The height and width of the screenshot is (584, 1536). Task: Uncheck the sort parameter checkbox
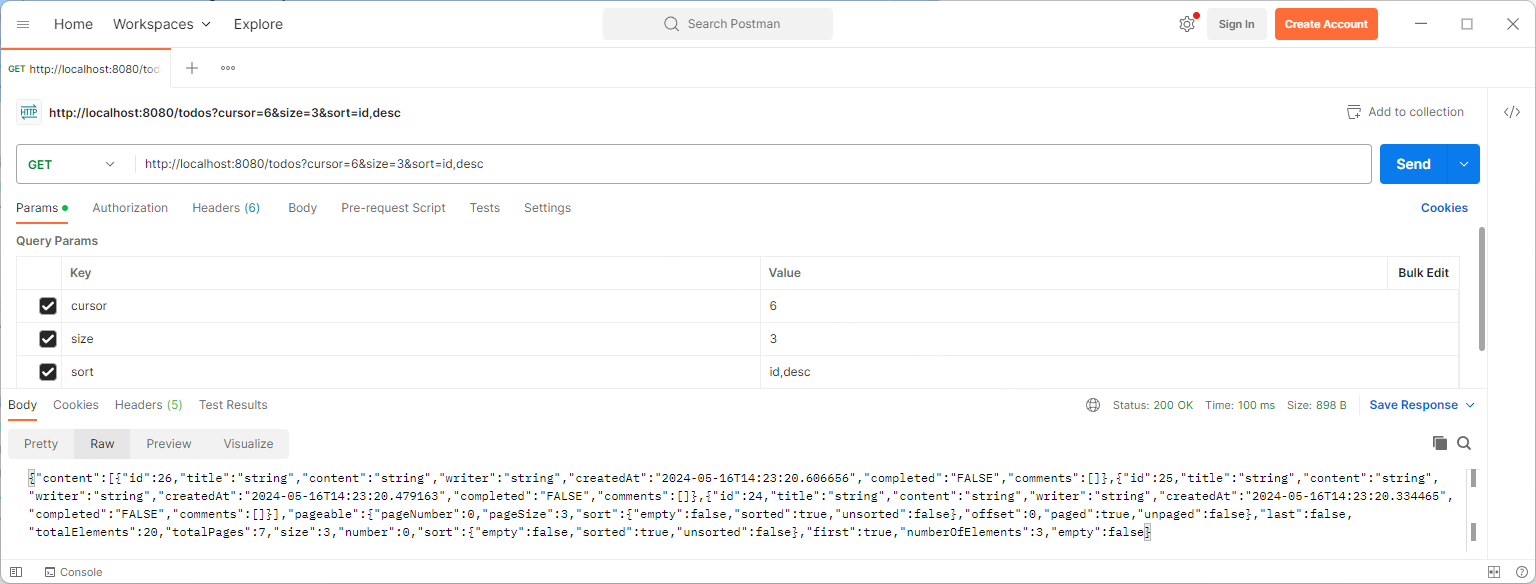47,372
